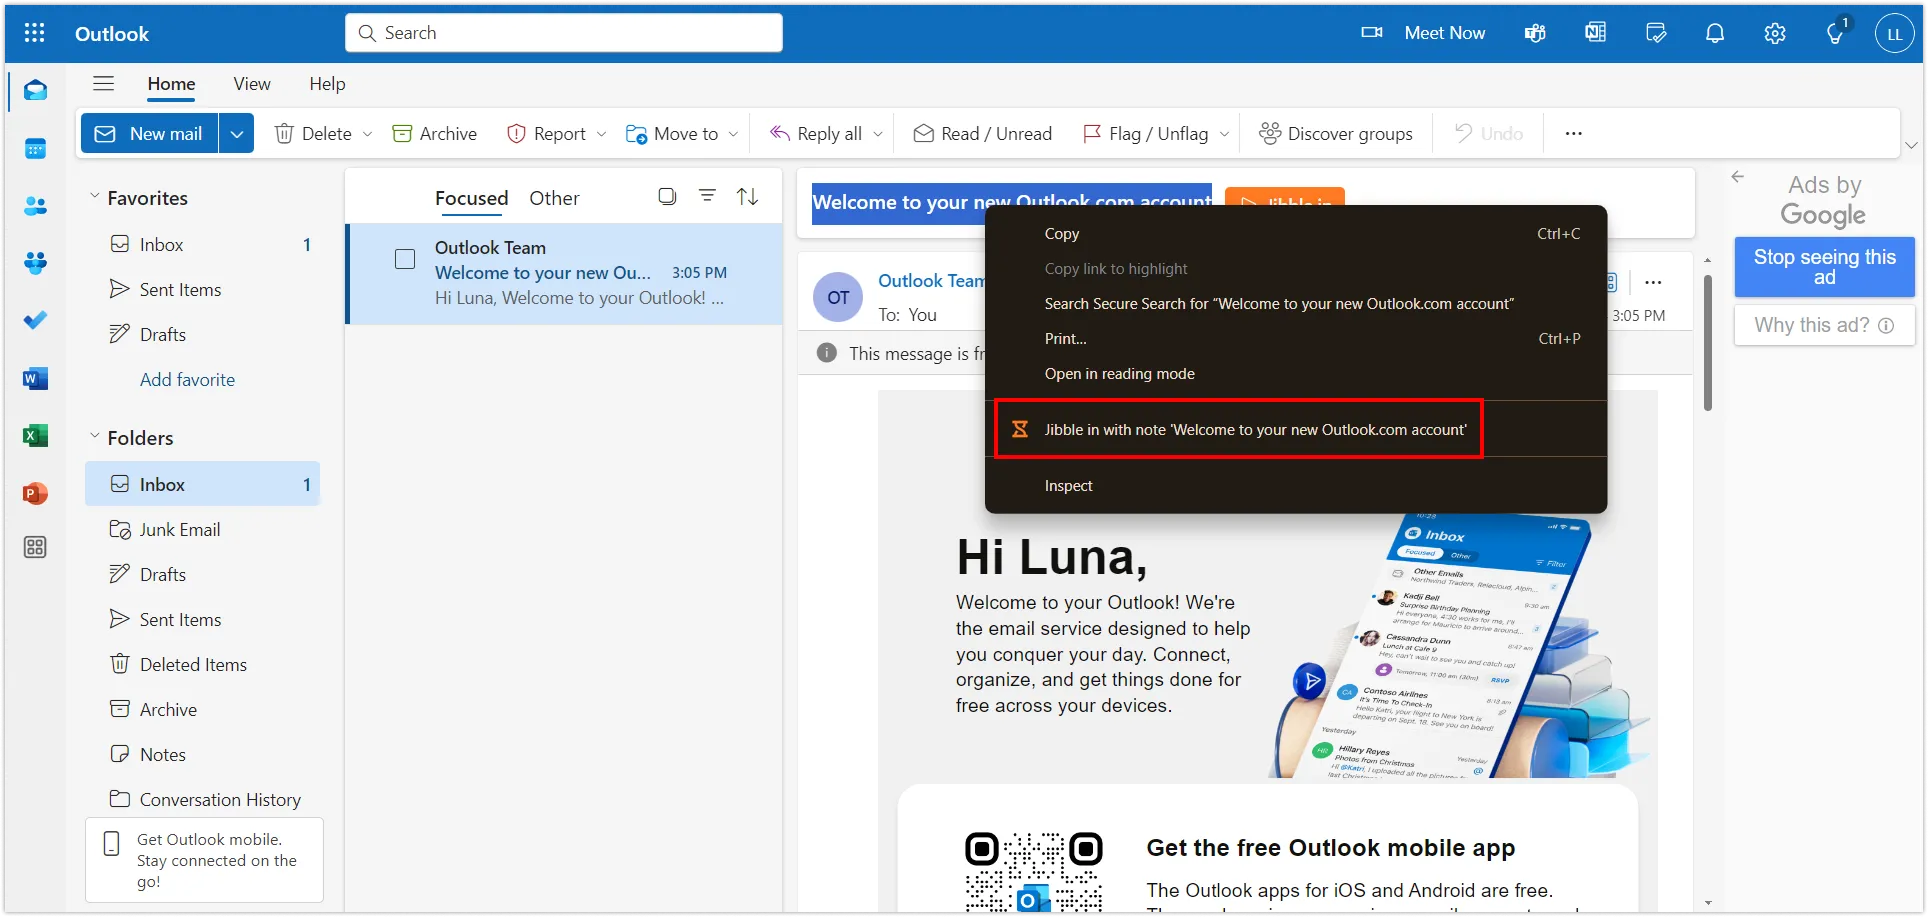Open the Calendar icon in left rail
The image size is (1928, 917).
pos(35,149)
